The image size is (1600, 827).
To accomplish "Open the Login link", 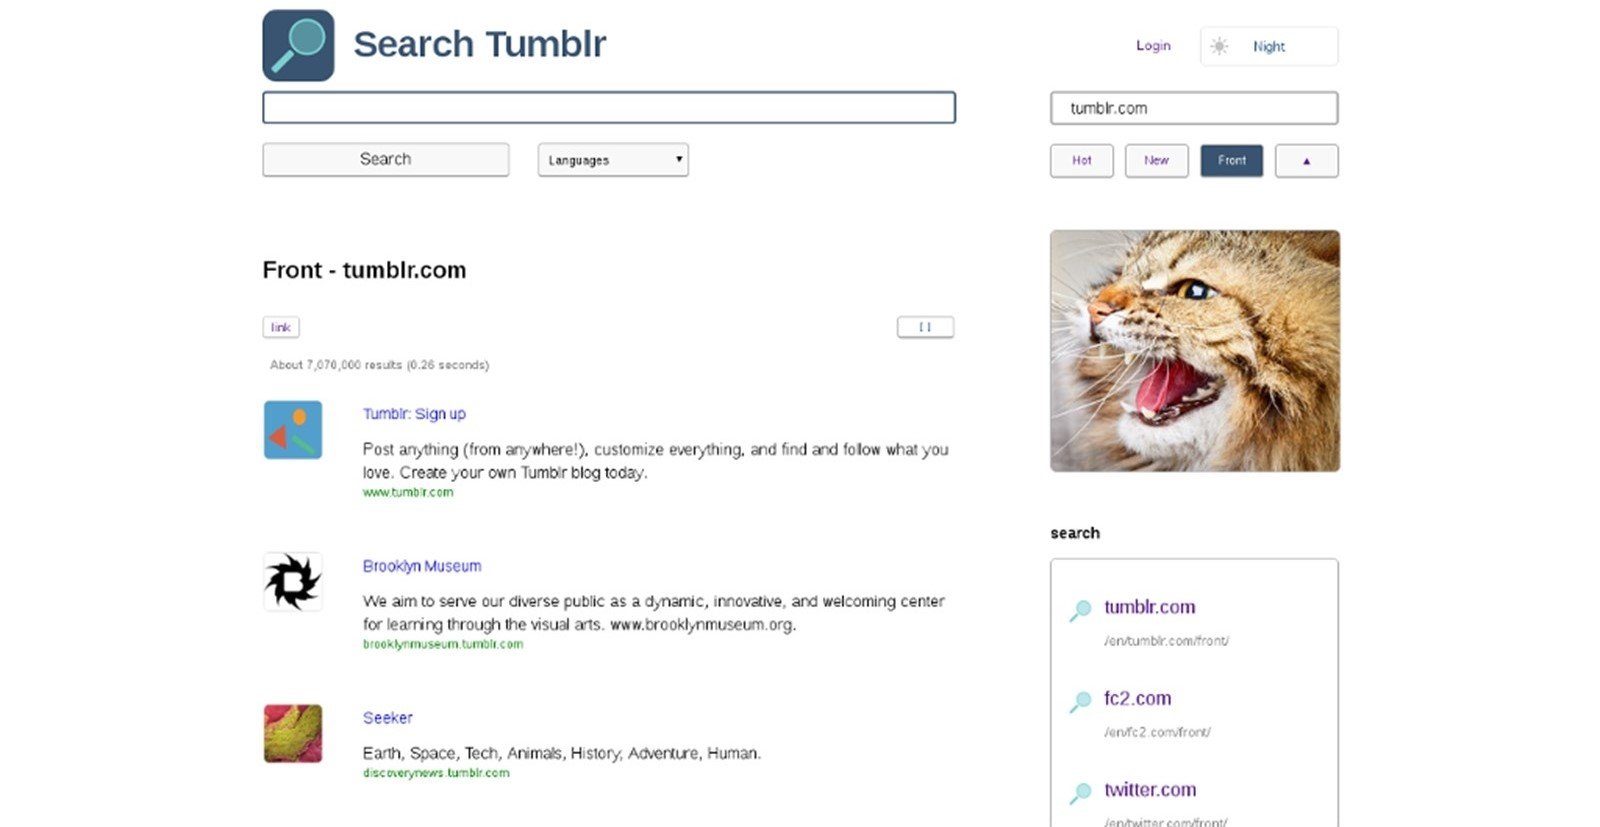I will pos(1153,46).
